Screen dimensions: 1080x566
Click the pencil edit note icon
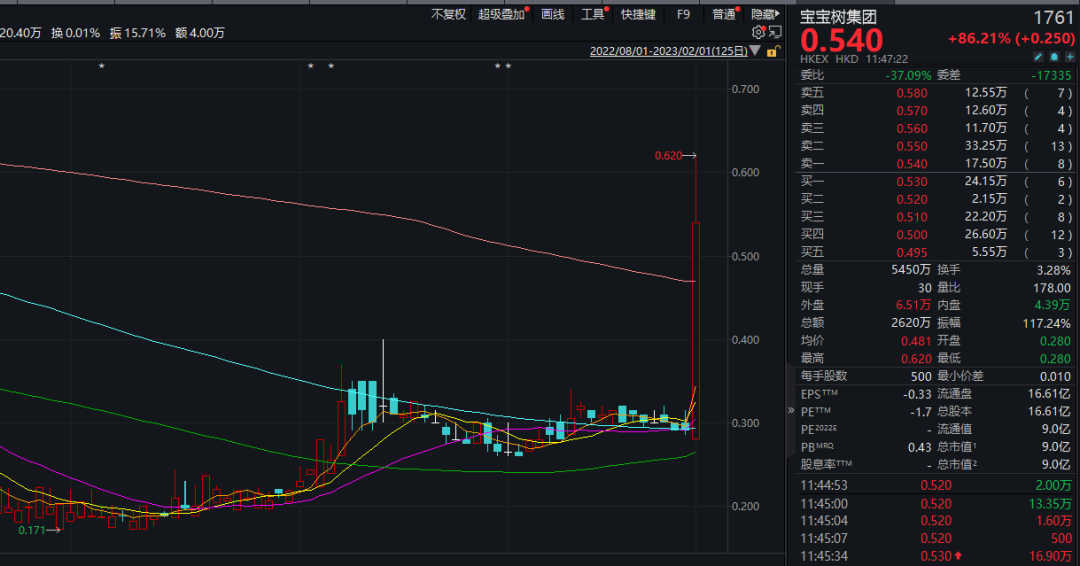[x=1039, y=57]
